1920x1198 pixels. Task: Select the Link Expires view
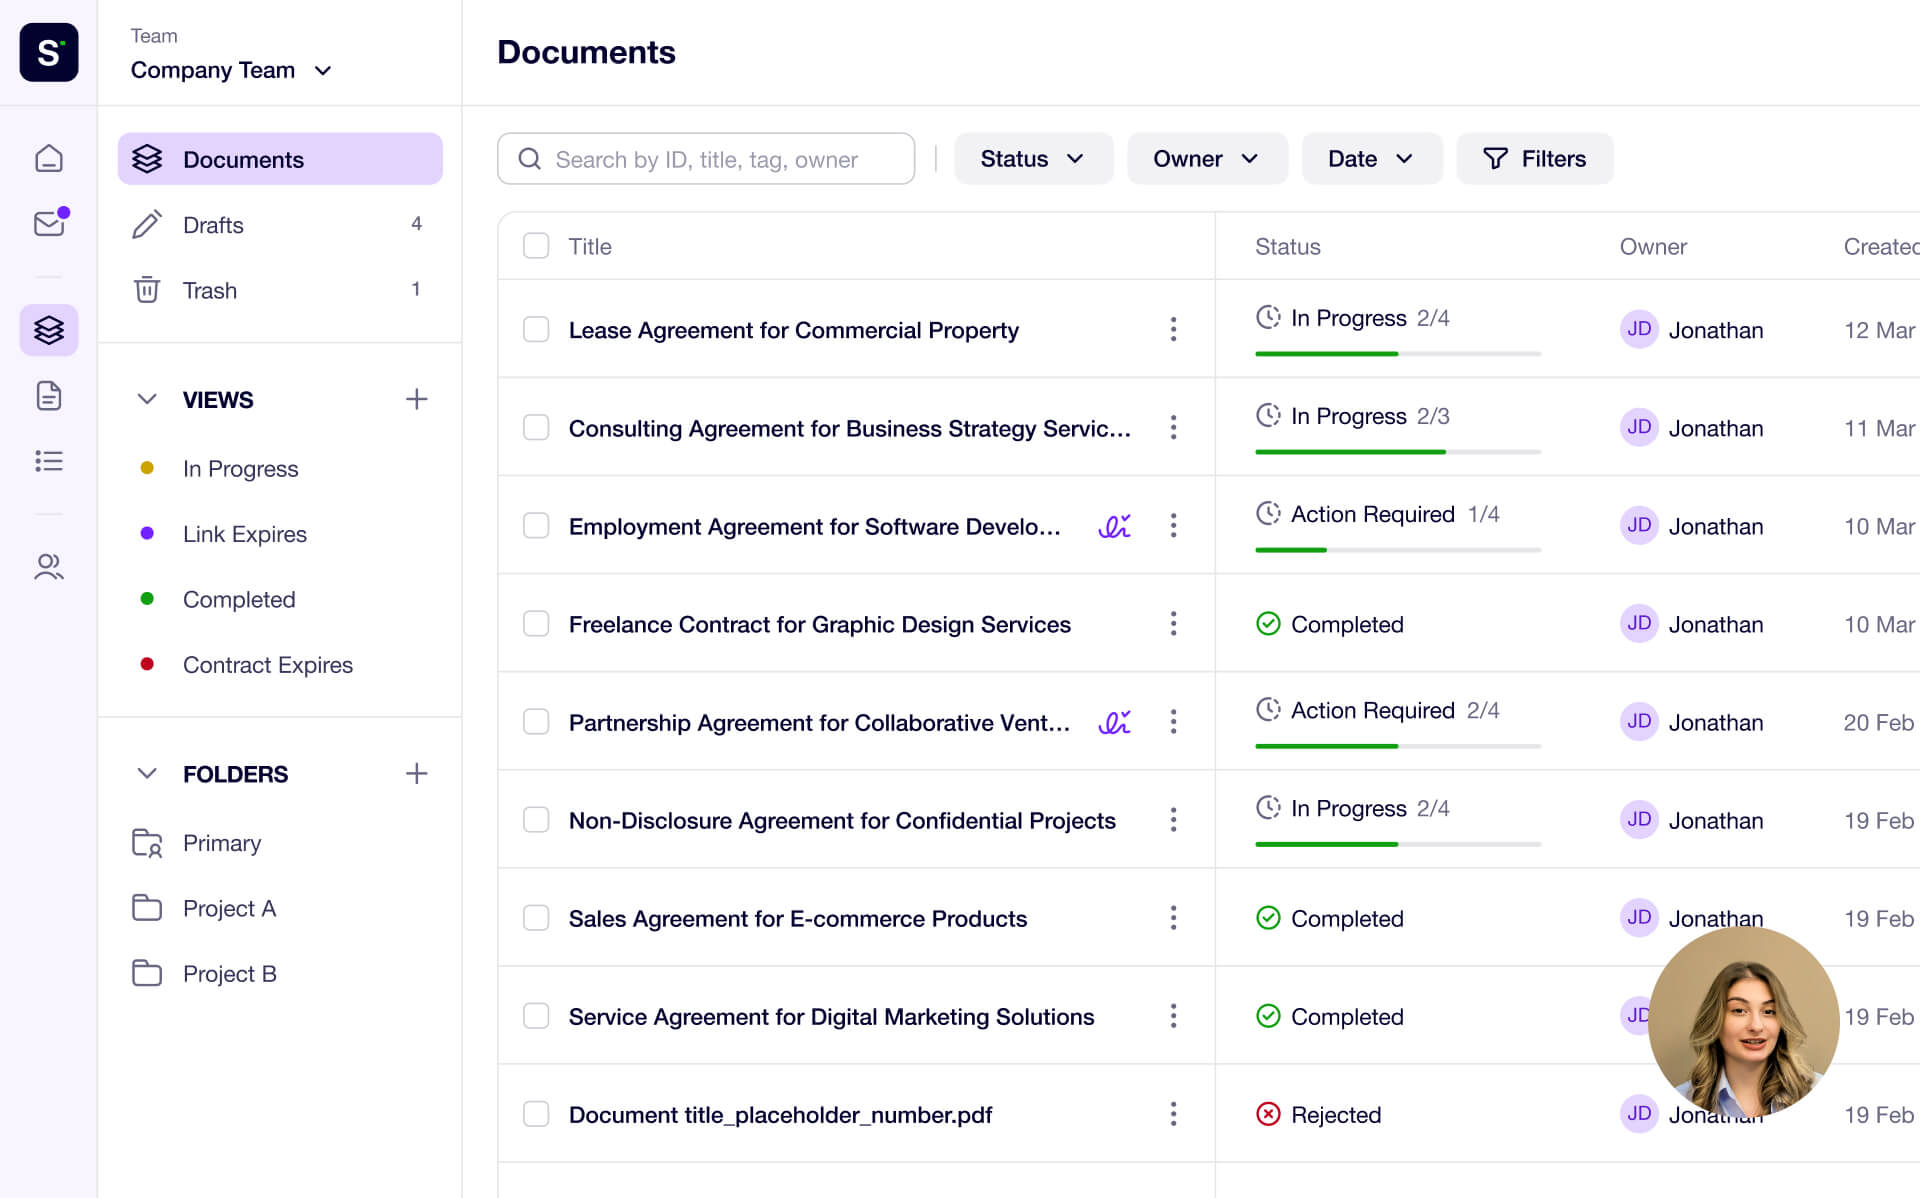tap(244, 533)
